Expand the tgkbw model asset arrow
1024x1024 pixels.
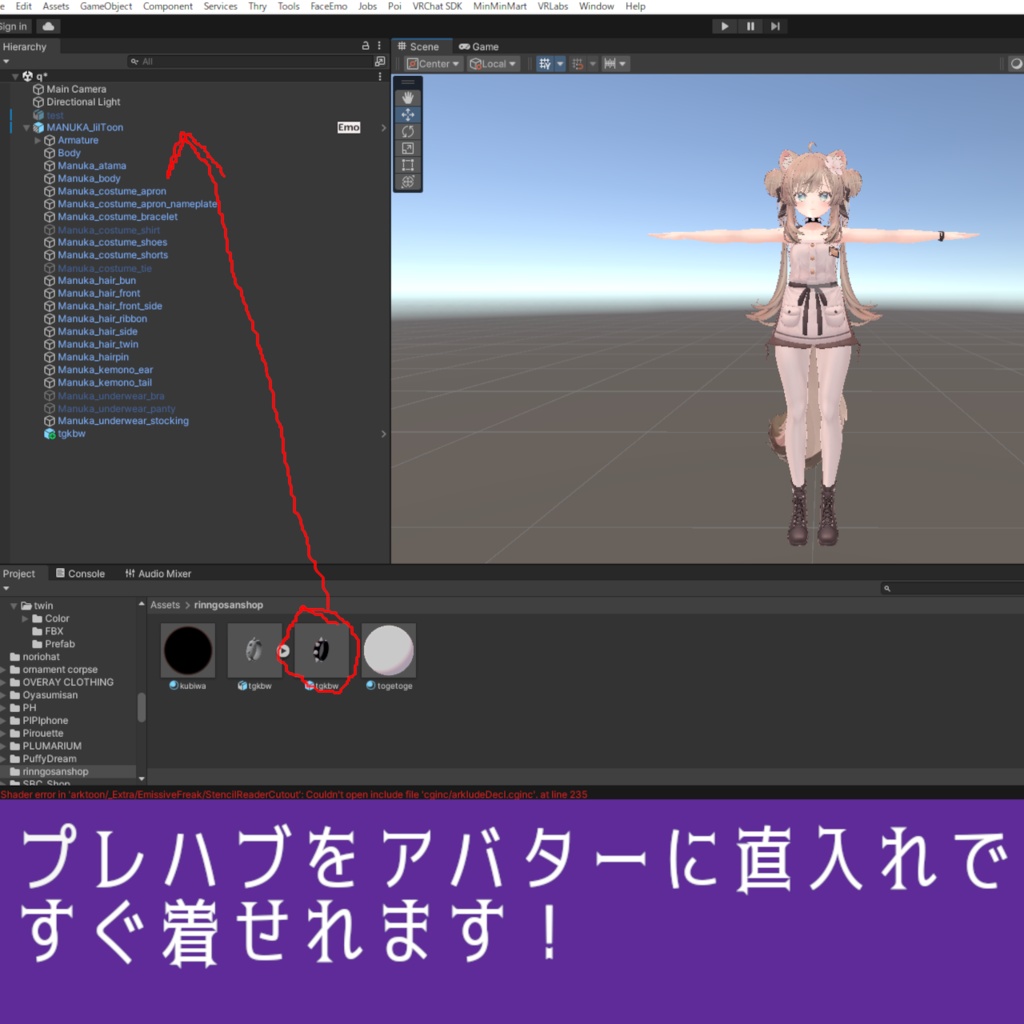[x=283, y=651]
